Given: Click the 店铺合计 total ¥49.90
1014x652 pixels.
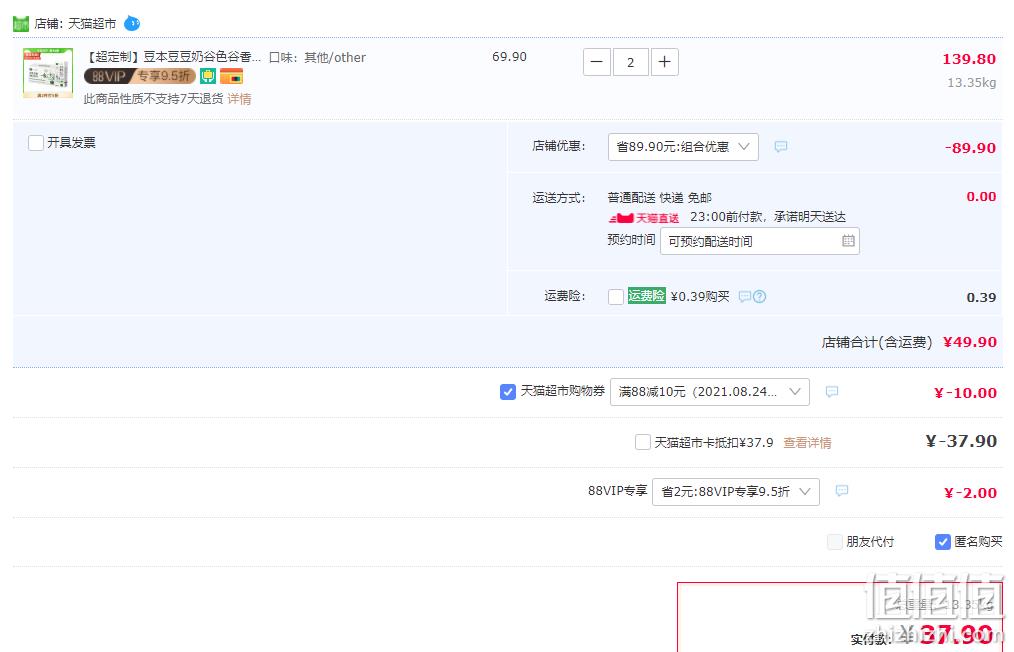Looking at the screenshot, I should [x=969, y=342].
